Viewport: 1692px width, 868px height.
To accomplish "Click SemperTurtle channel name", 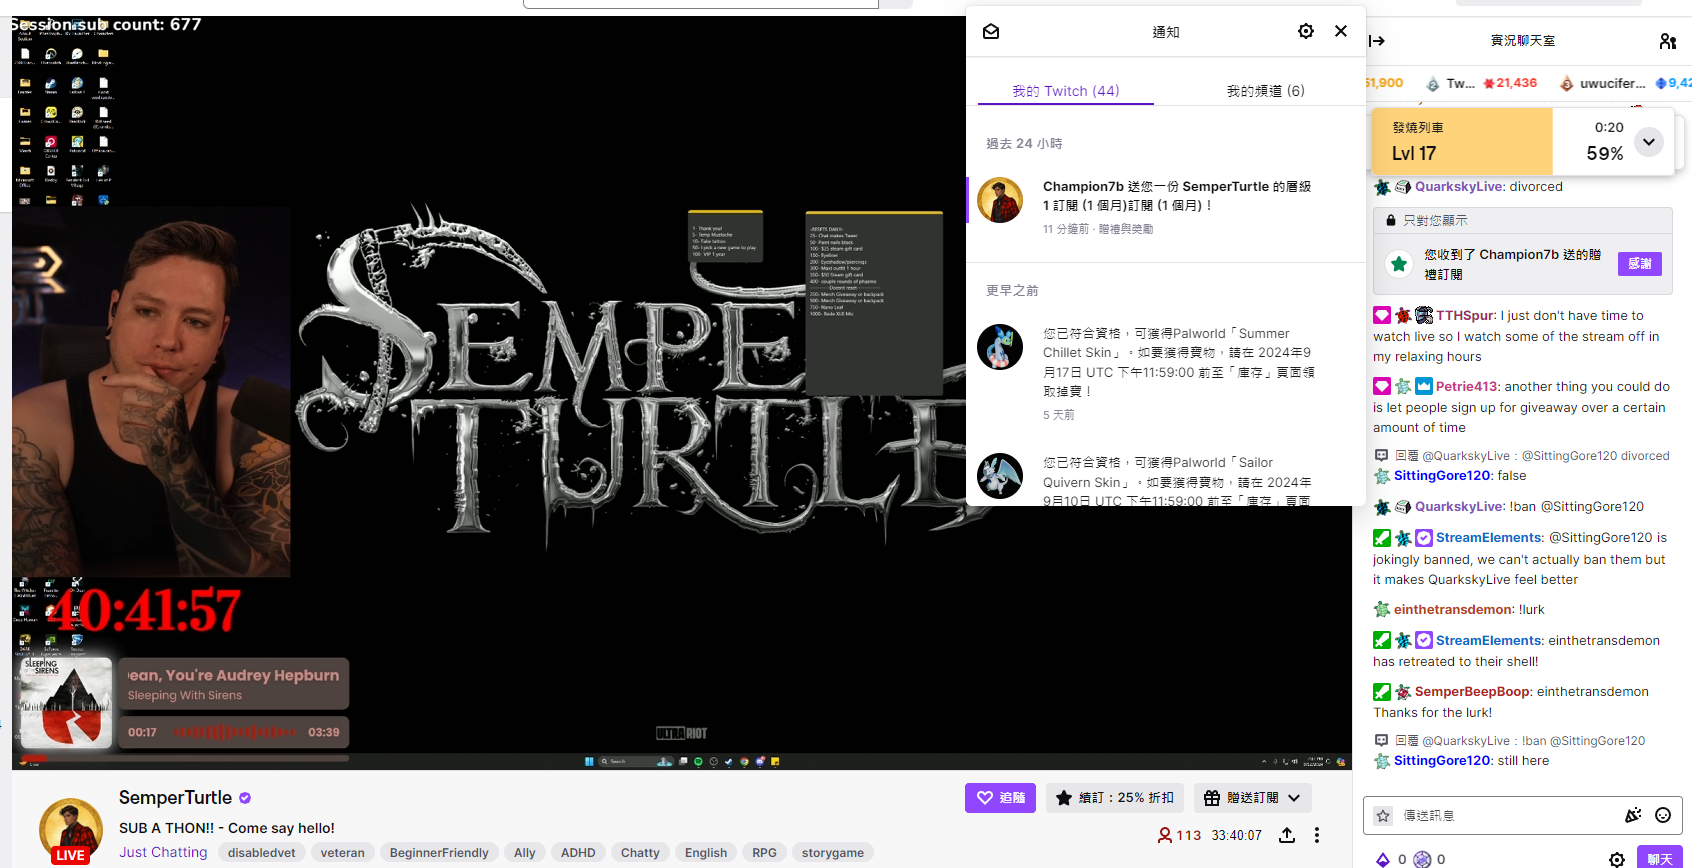I will 175,798.
